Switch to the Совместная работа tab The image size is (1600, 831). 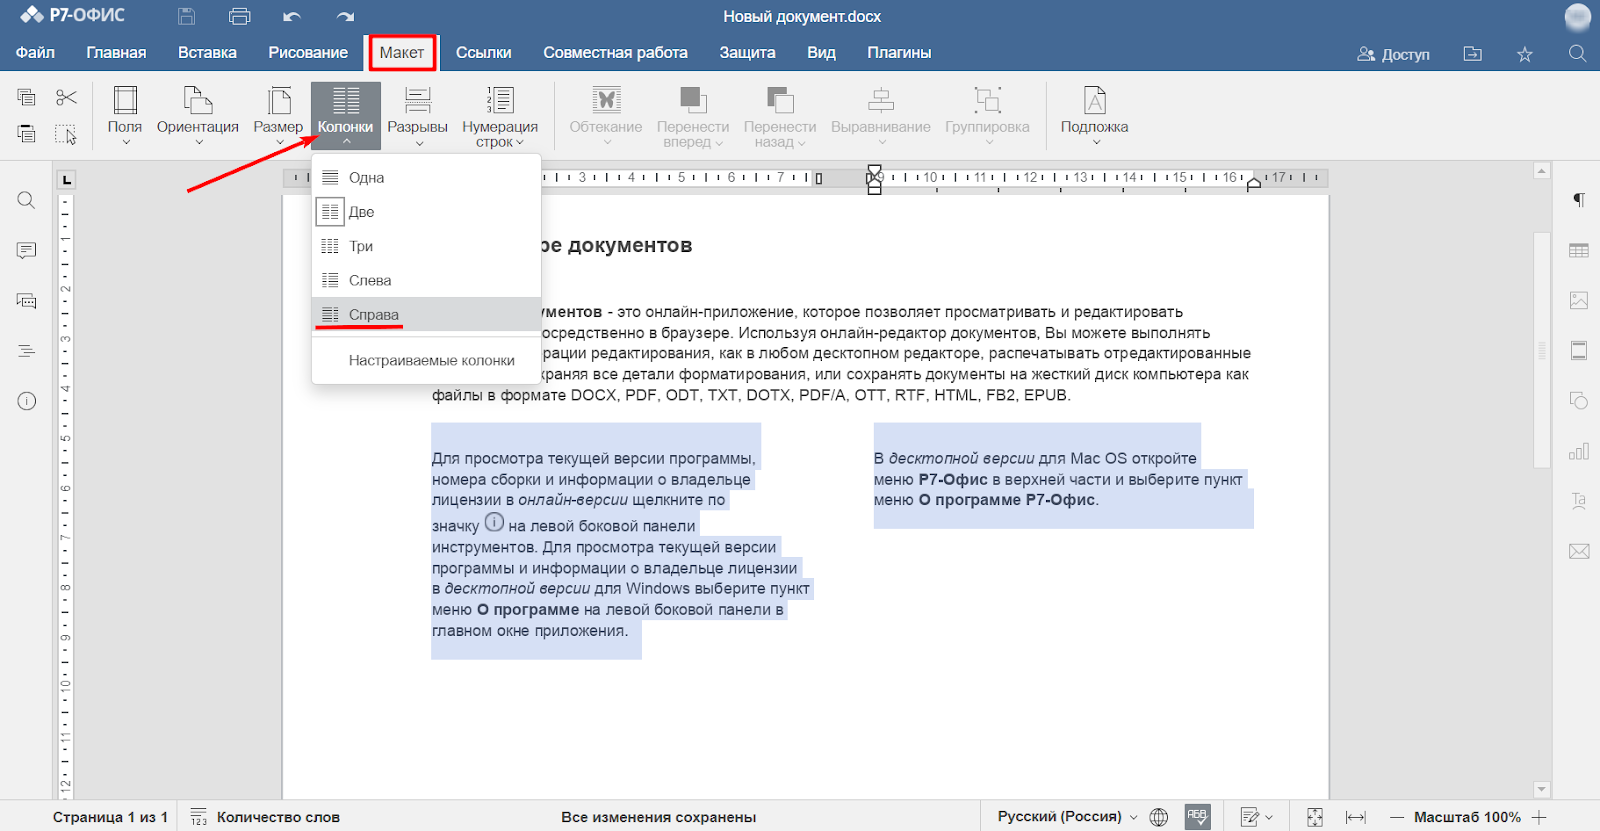point(615,53)
